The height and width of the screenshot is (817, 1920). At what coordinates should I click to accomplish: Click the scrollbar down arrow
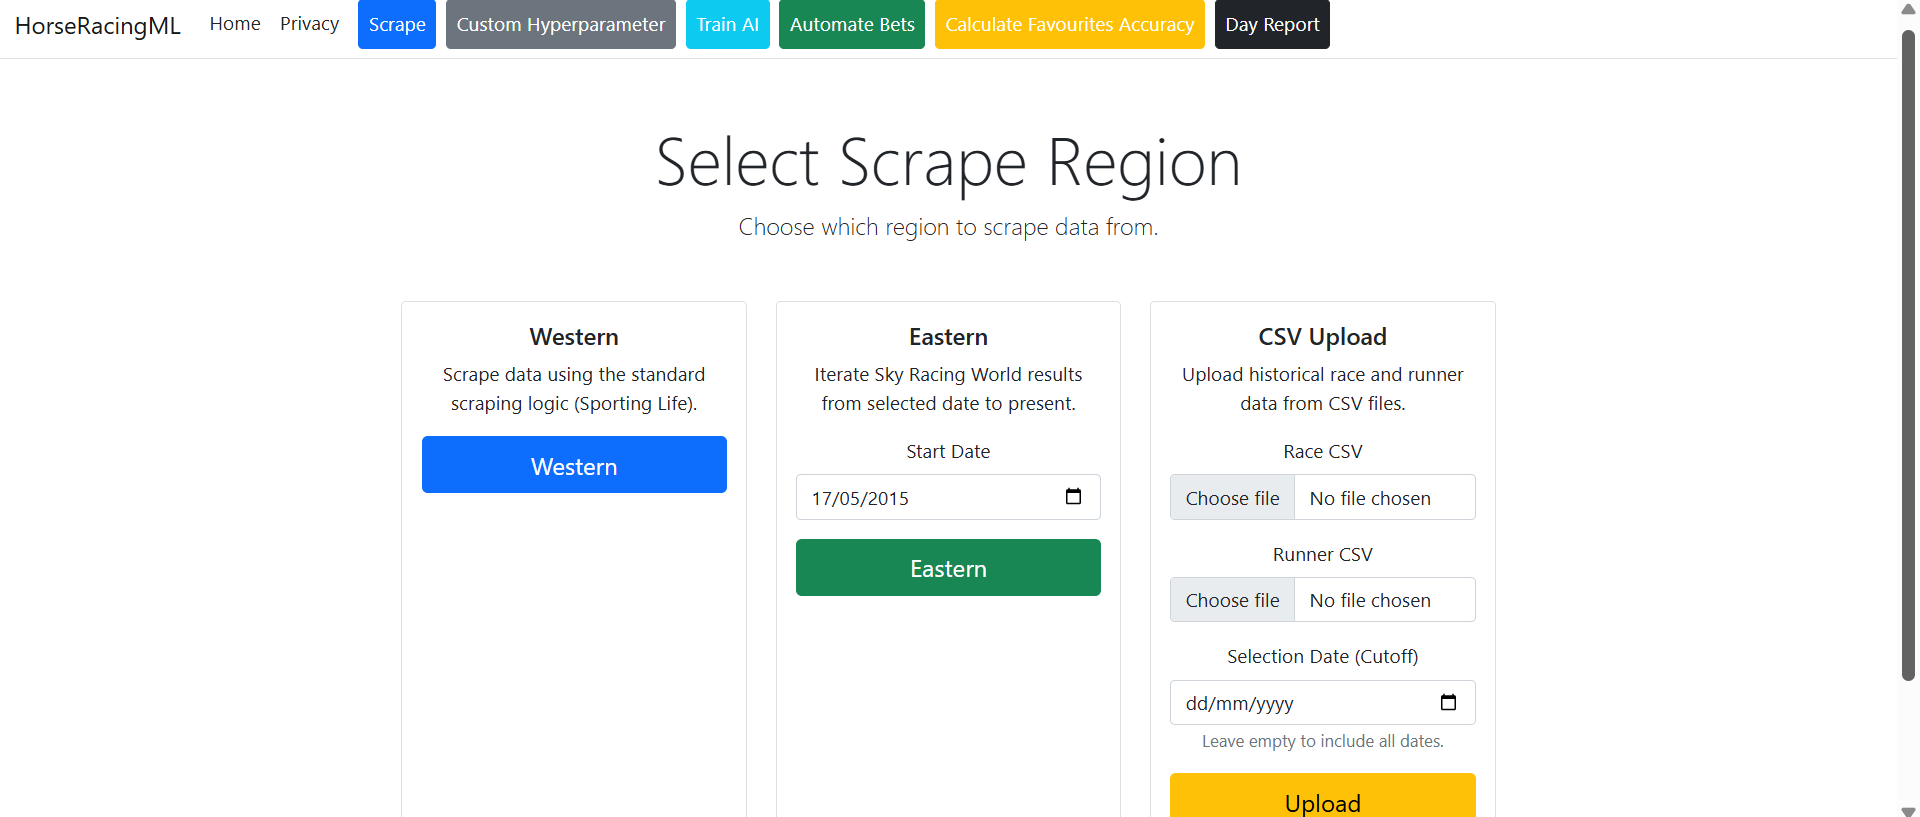pyautogui.click(x=1908, y=810)
